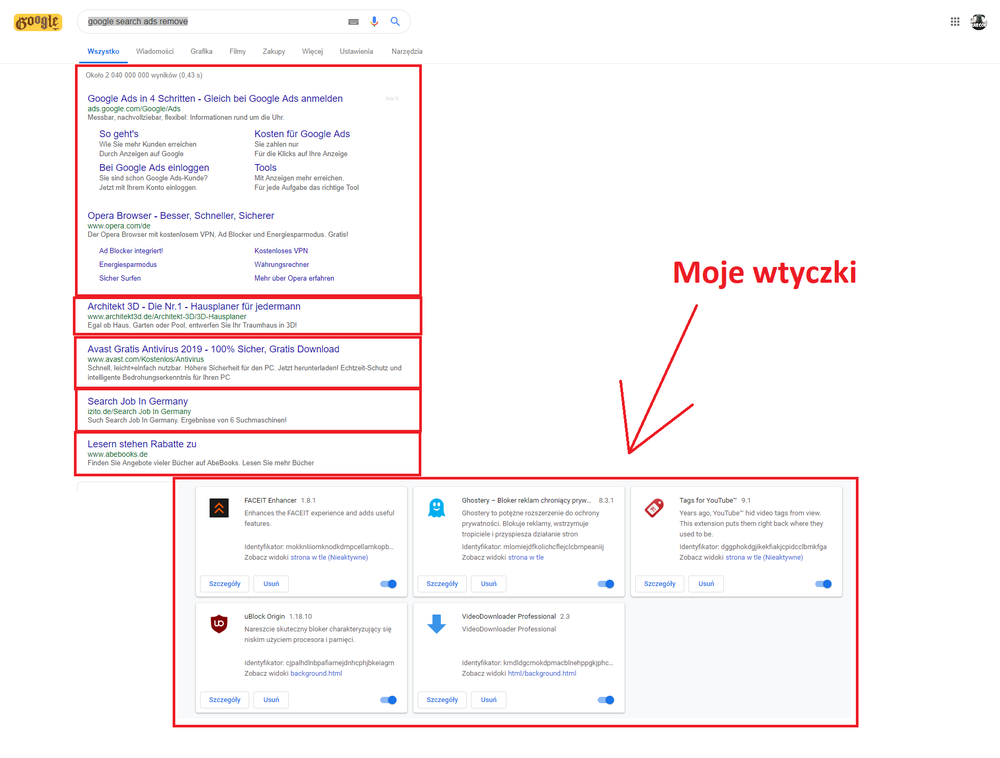Switch to the Wiadomości tab
Viewport: 1000px width, 758px height.
(x=155, y=52)
